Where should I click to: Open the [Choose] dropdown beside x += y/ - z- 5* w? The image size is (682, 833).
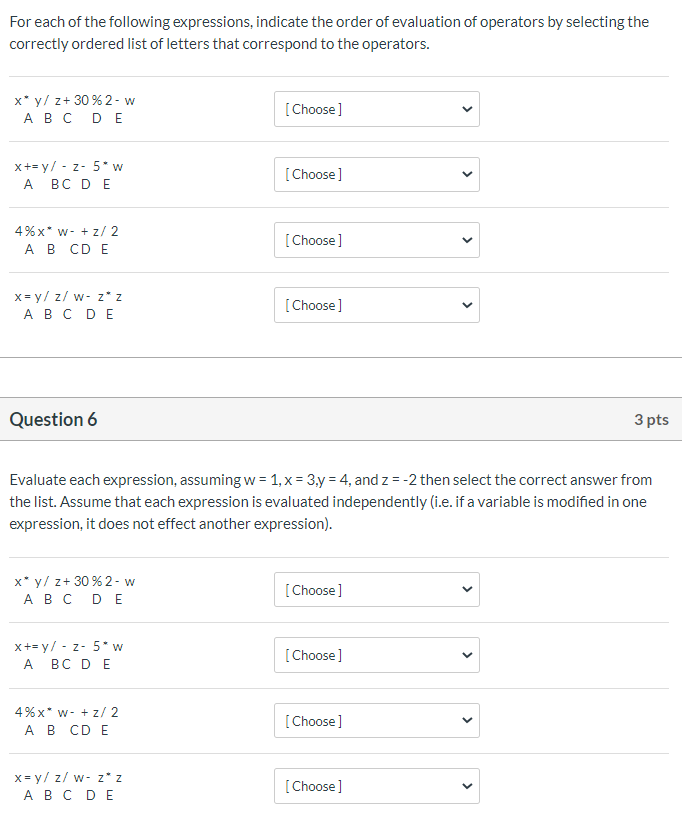pos(376,174)
